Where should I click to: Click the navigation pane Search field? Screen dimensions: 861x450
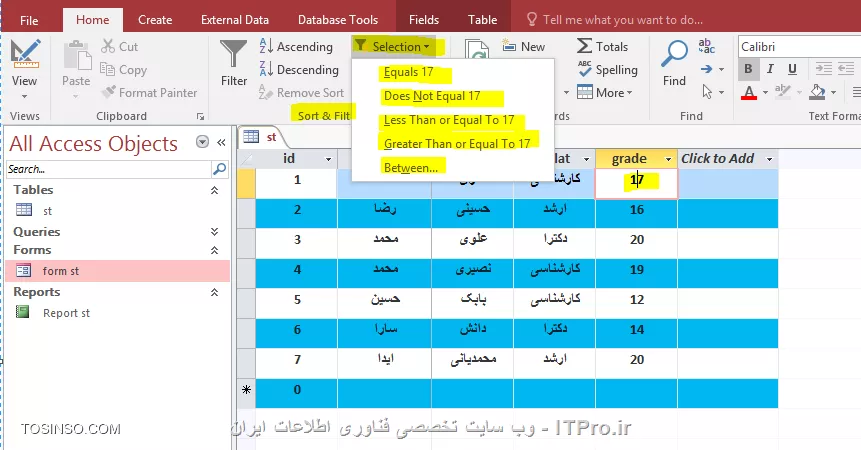[109, 169]
